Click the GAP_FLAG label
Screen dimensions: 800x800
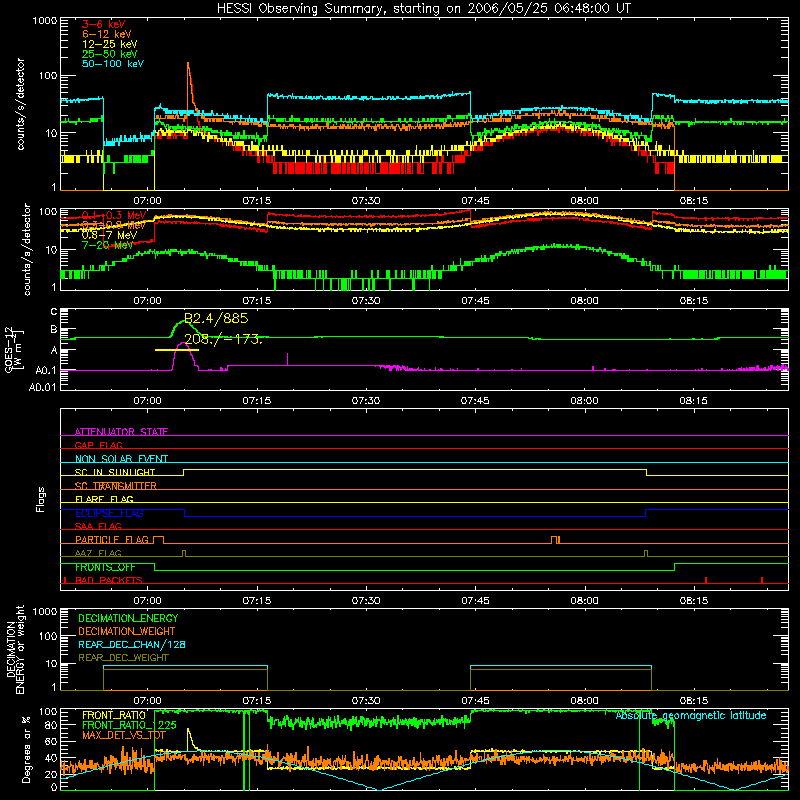(98, 445)
